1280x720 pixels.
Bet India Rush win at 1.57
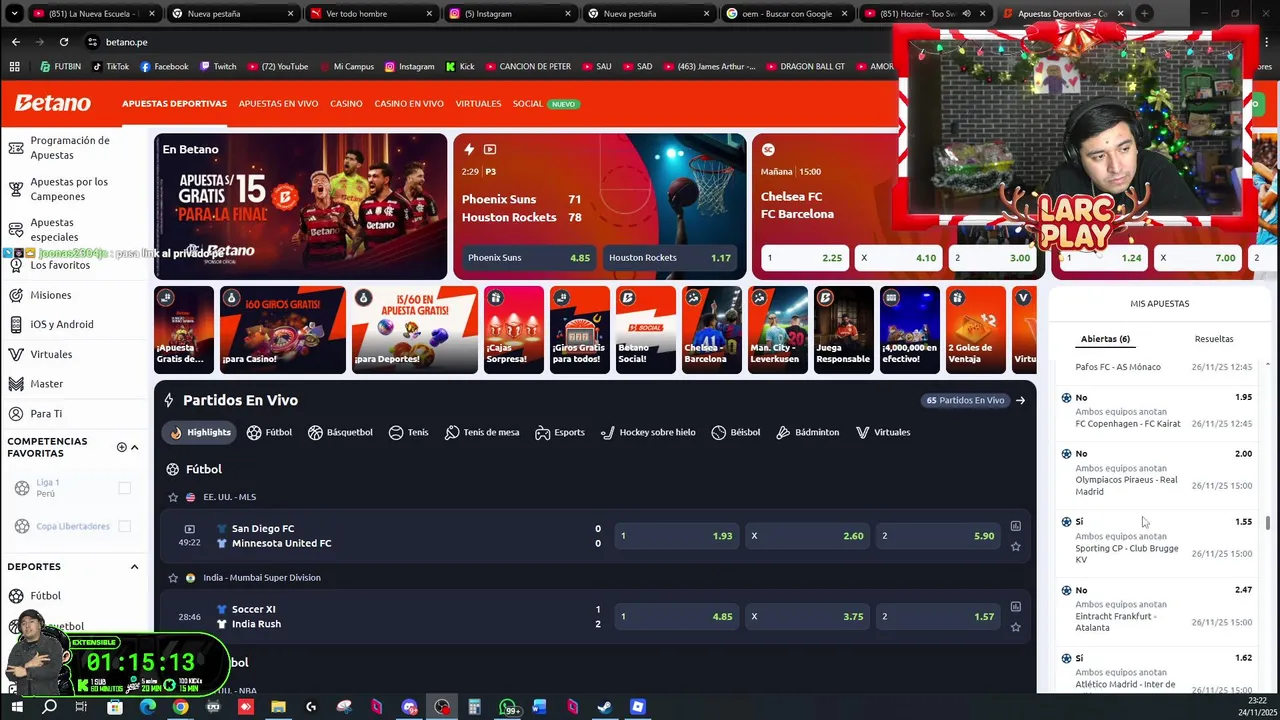click(x=938, y=617)
